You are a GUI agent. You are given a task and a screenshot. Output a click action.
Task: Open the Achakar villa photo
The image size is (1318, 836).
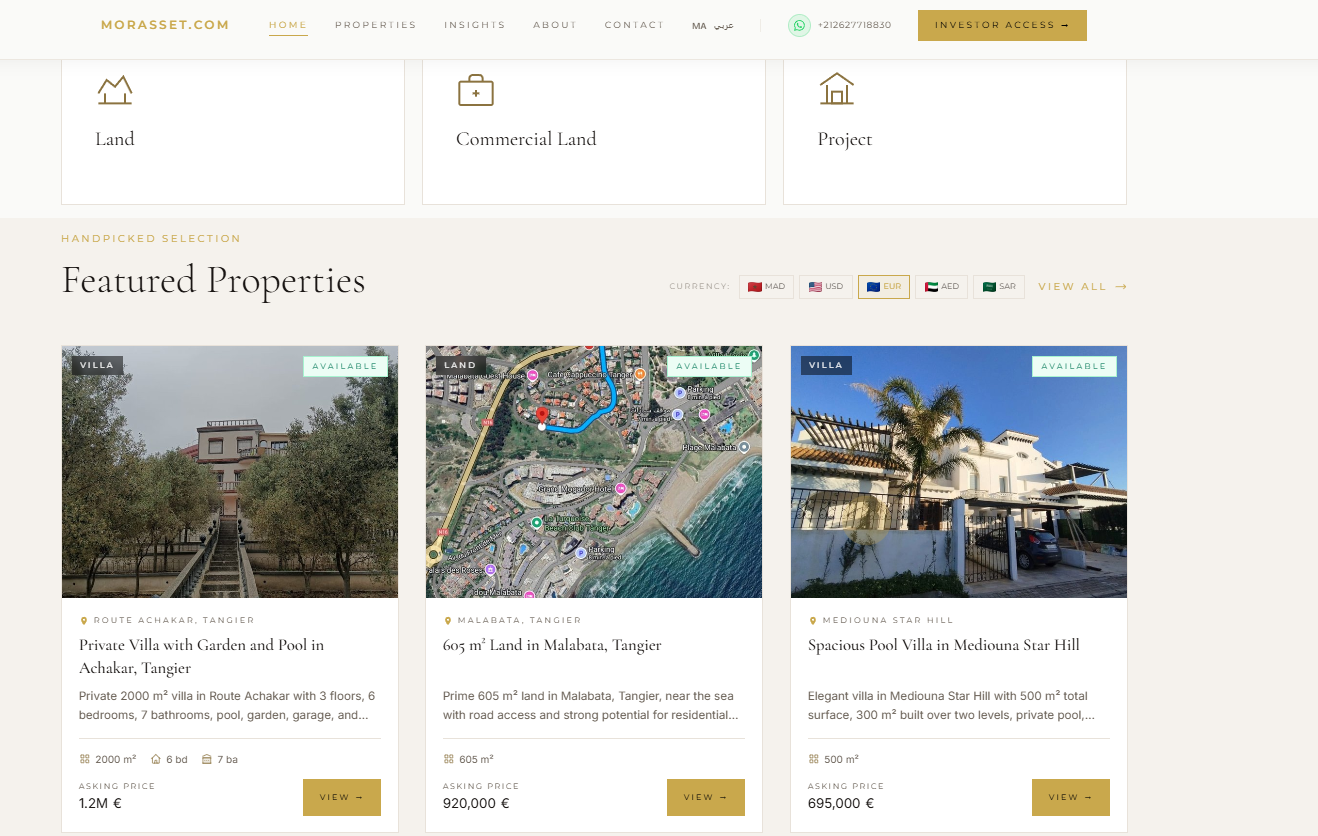click(x=230, y=472)
